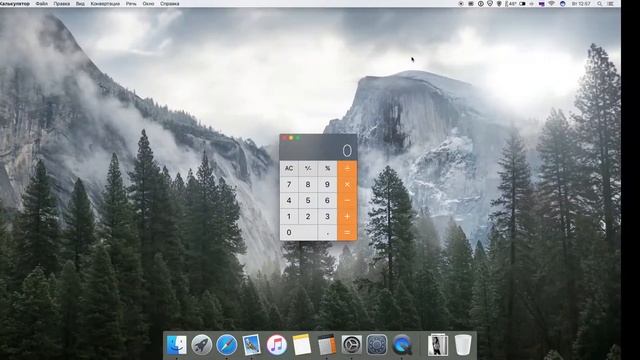The image size is (640, 360).
Task: Click the calculator display showing 0
Action: click(x=318, y=151)
